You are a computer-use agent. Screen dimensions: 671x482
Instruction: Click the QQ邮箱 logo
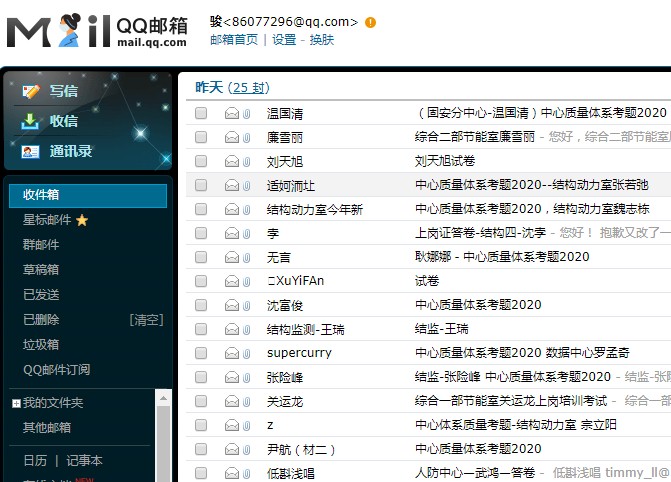(96, 31)
